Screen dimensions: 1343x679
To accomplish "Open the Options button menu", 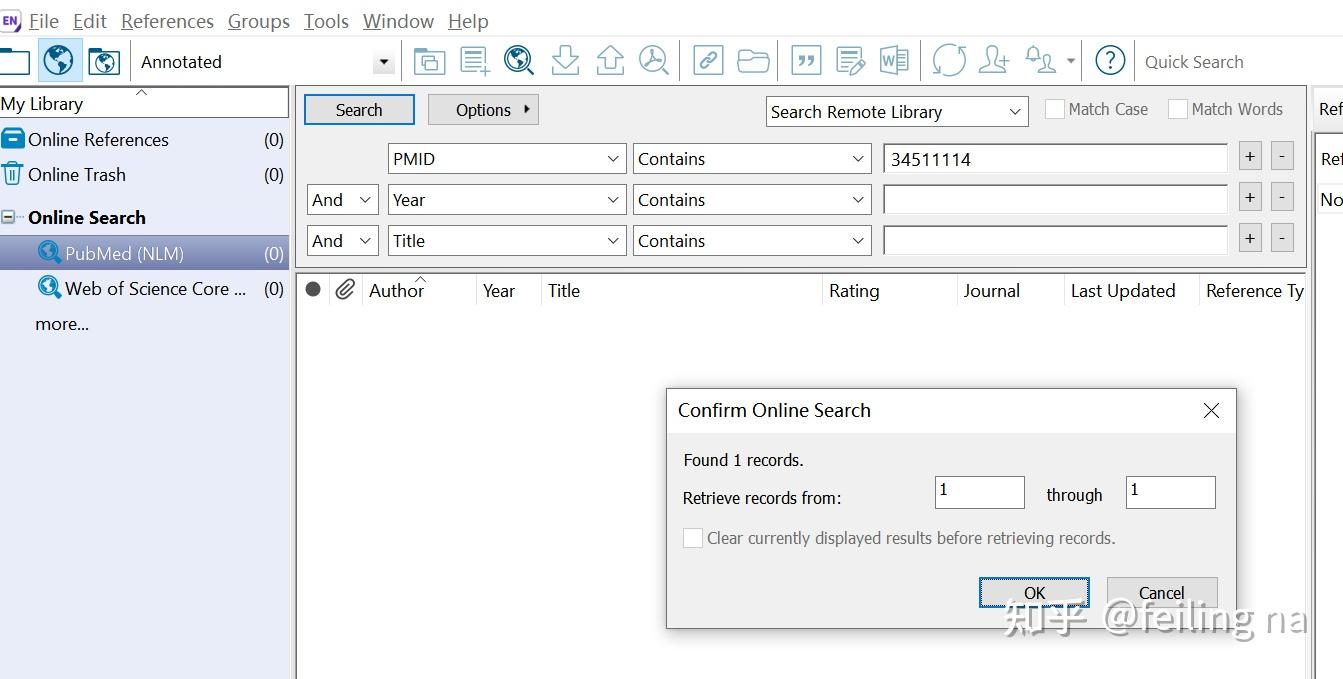I will click(x=483, y=110).
